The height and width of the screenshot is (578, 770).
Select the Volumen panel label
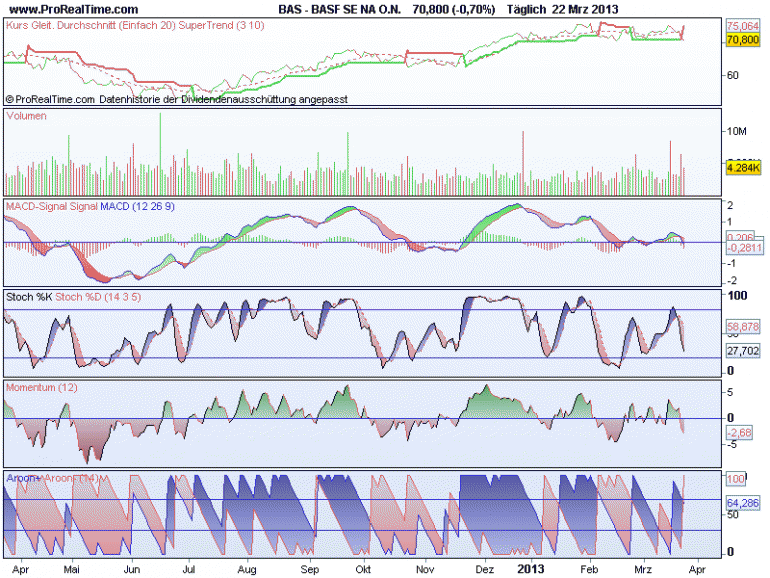[27, 116]
